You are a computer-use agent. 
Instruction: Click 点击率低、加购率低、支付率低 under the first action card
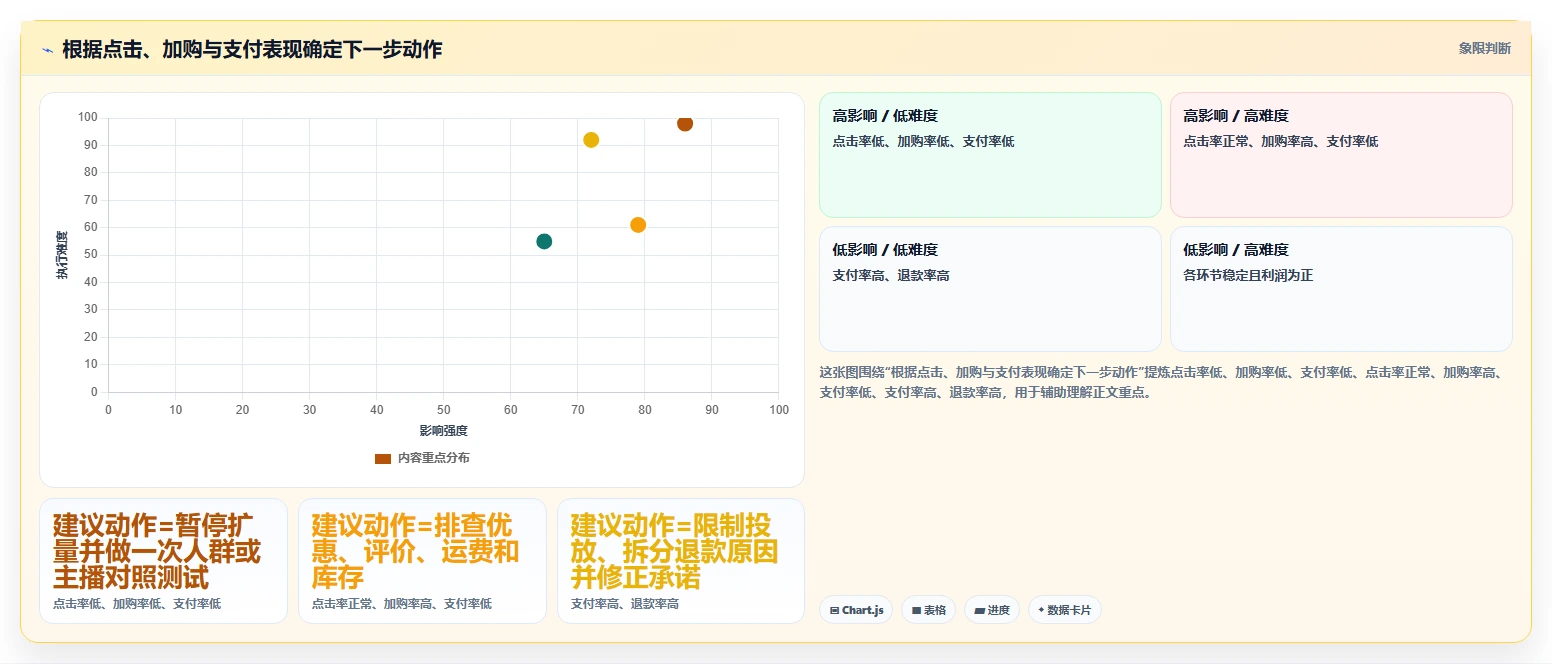pyautogui.click(x=137, y=604)
